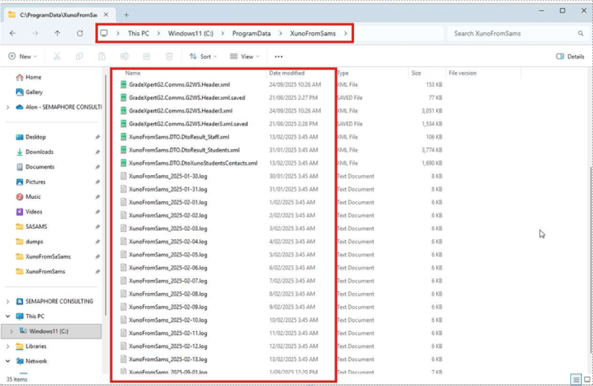Click the Windows11 (C:) breadcrumb
Screen dimensions: 593x386
191,33
